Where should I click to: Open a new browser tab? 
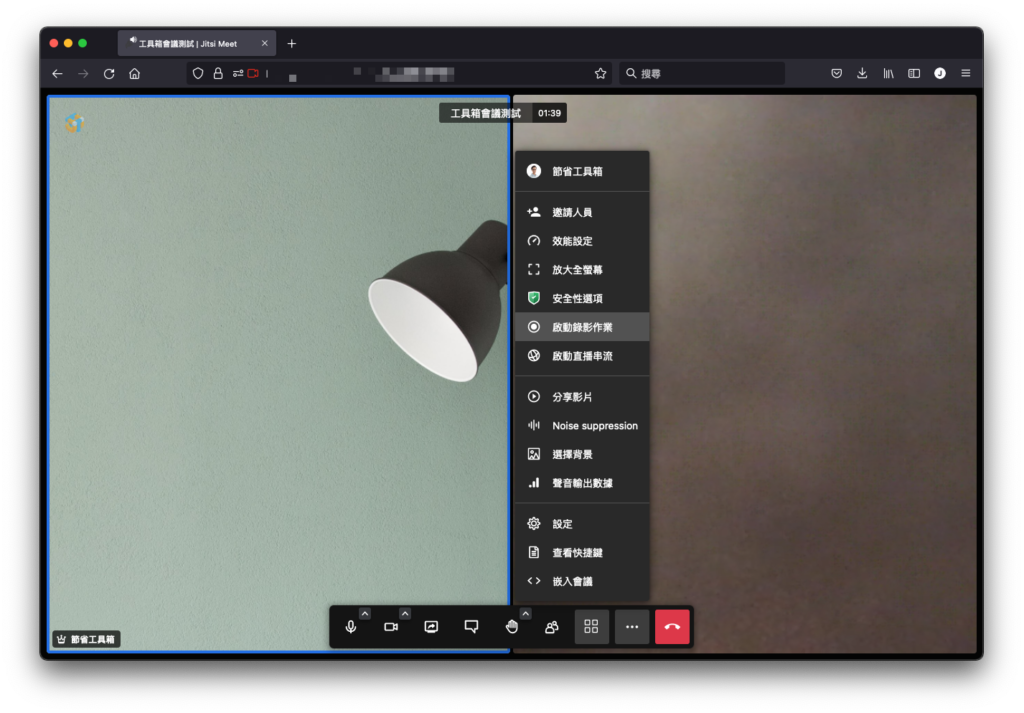[x=292, y=44]
